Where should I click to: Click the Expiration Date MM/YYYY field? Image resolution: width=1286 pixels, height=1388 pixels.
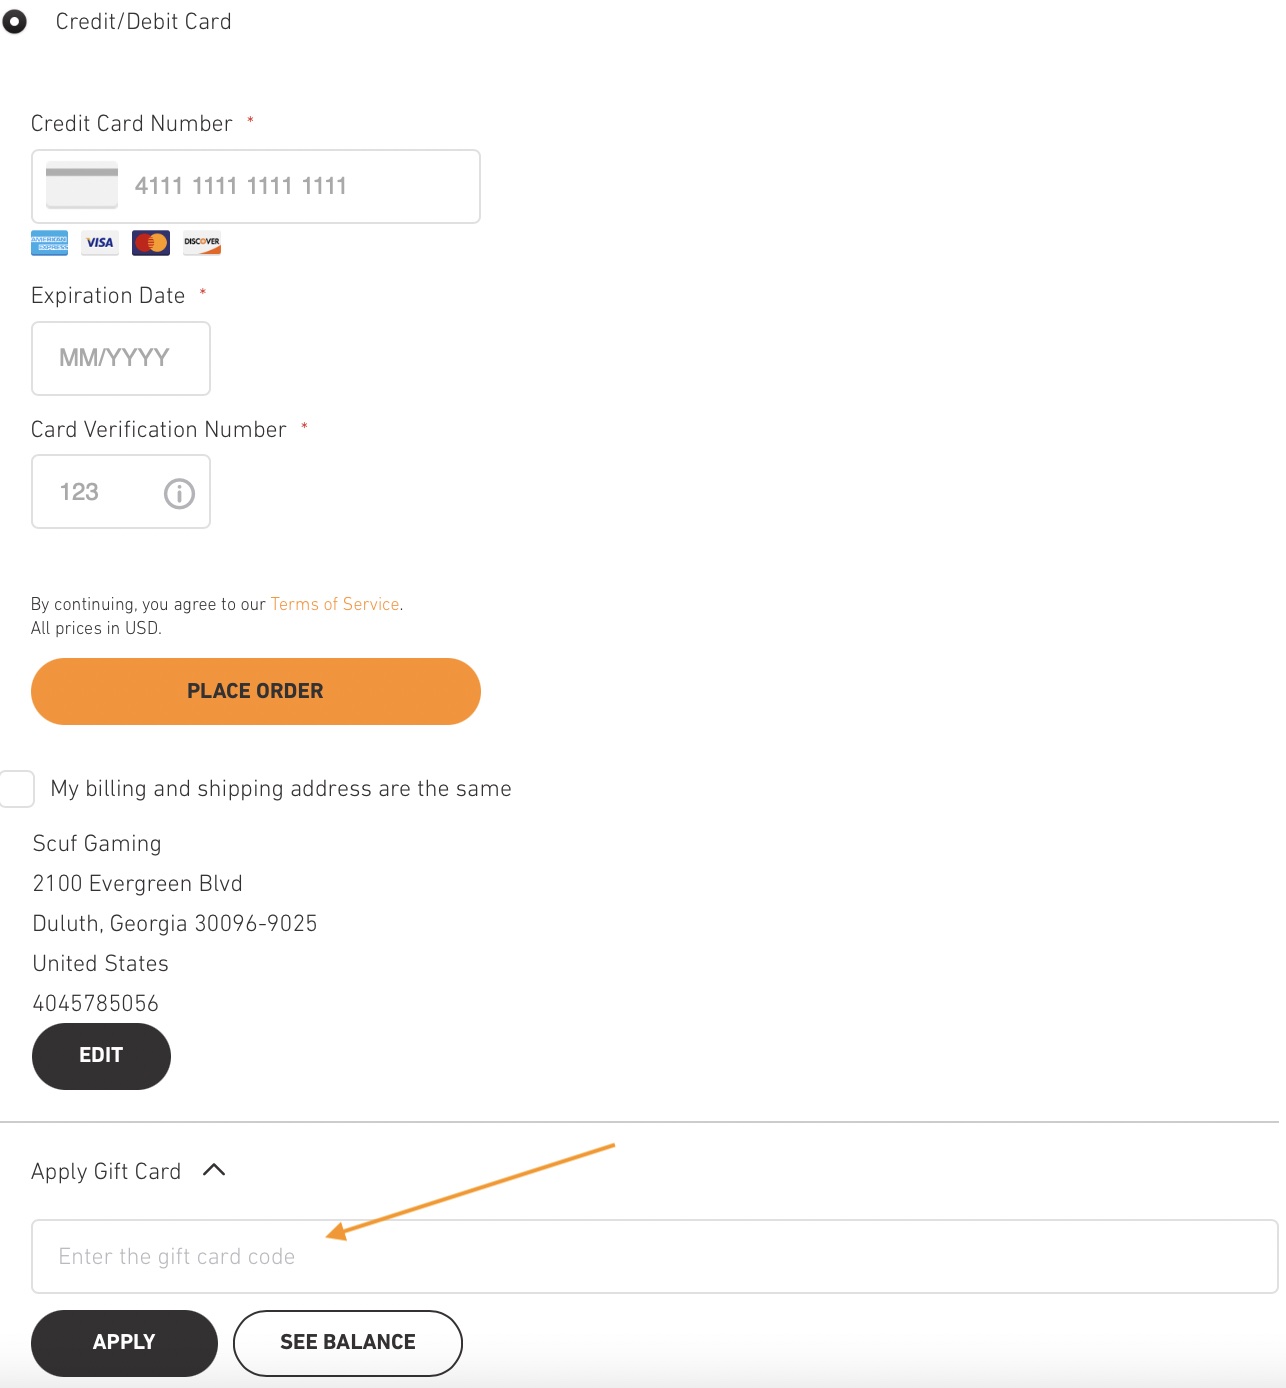pyautogui.click(x=121, y=358)
